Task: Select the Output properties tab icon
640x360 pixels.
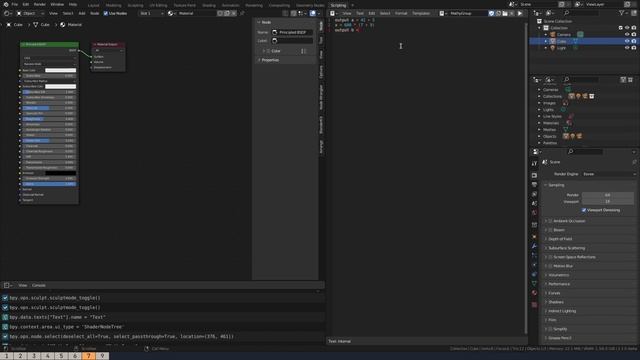Action: [534, 185]
